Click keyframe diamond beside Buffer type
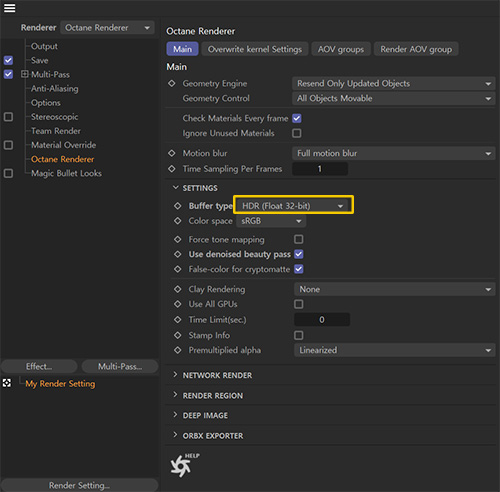The height and width of the screenshot is (492, 500). [x=178, y=206]
